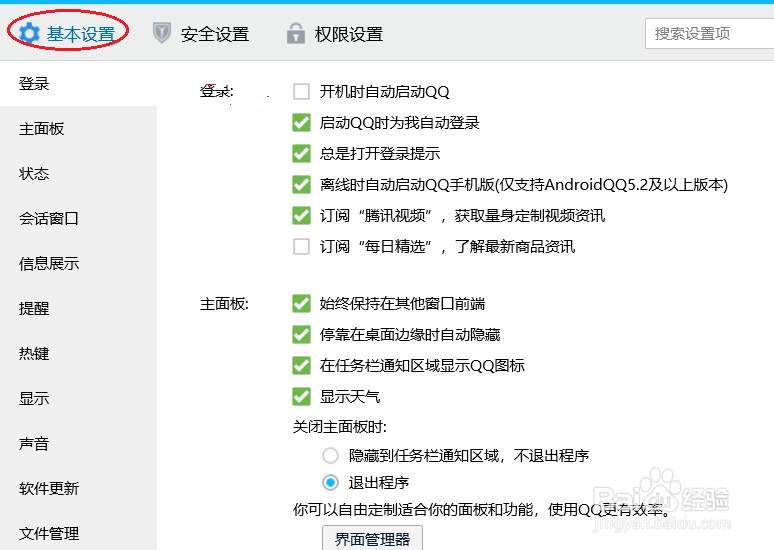The width and height of the screenshot is (774, 550).
Task: Select 热键 in the sidebar
Action: click(78, 354)
